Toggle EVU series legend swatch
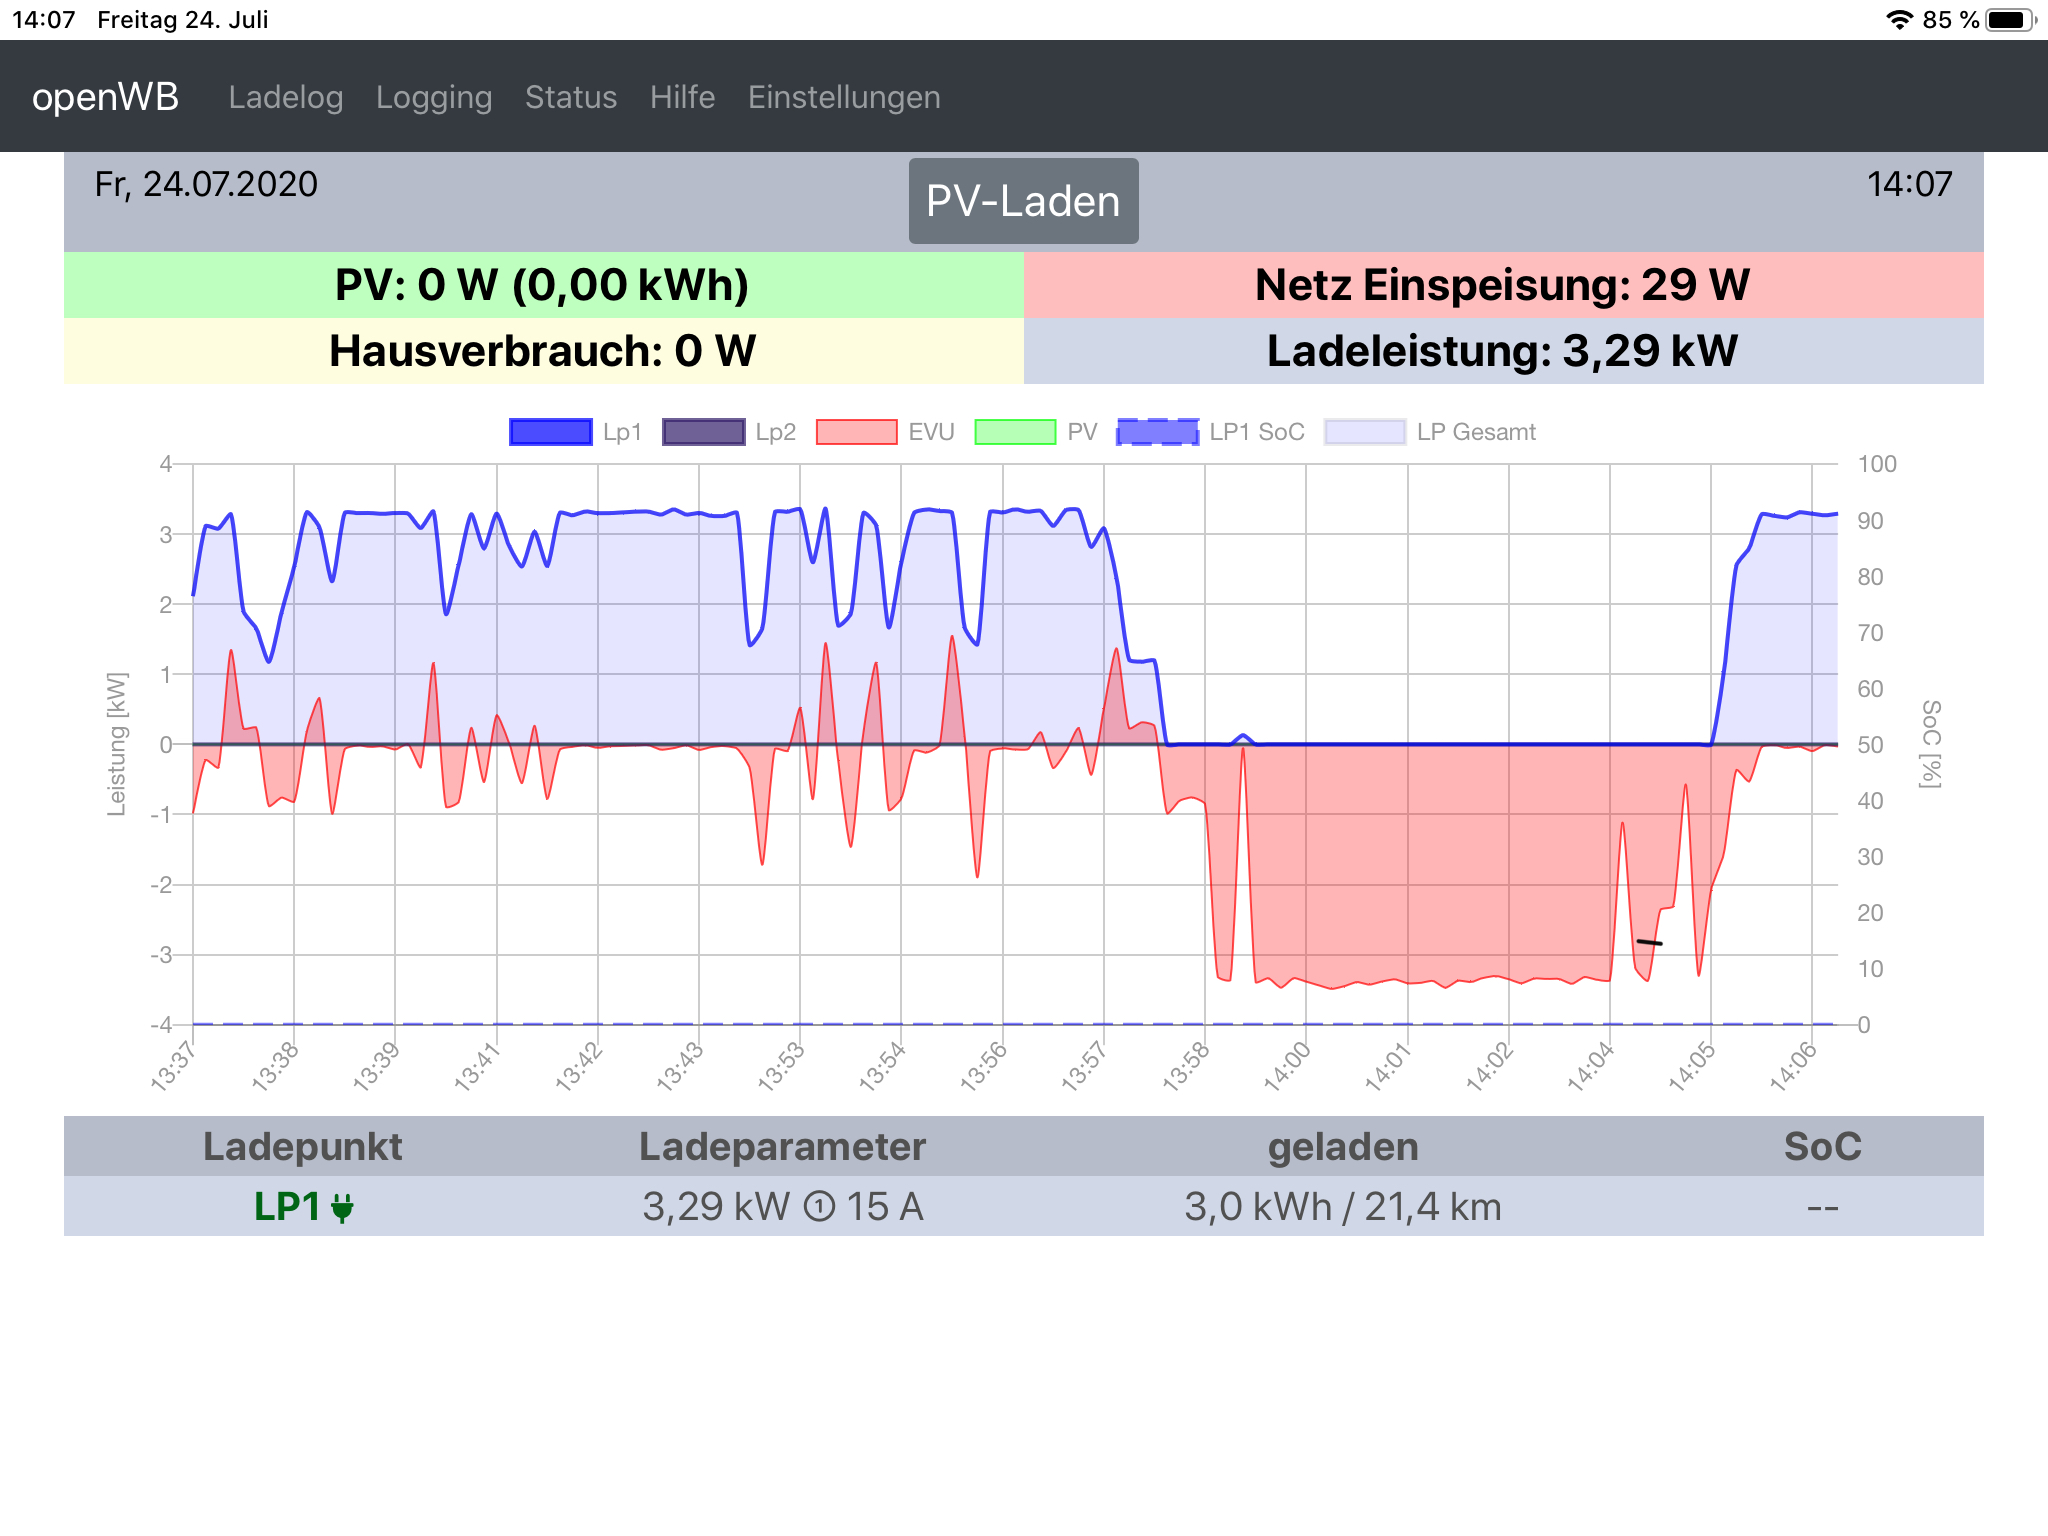This screenshot has height=1536, width=2048. coord(856,432)
